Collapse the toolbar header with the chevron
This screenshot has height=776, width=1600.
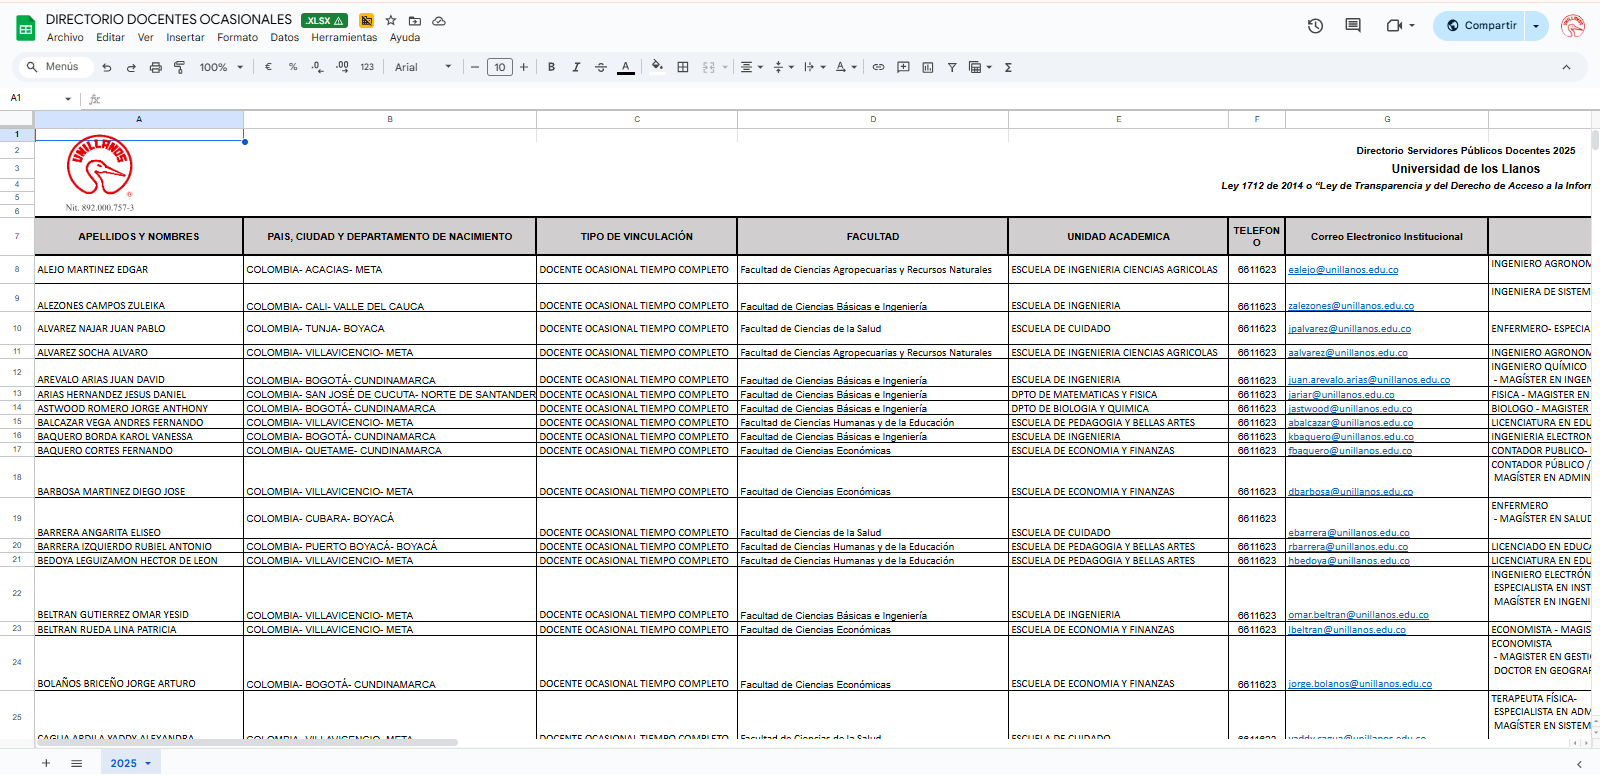click(1566, 67)
